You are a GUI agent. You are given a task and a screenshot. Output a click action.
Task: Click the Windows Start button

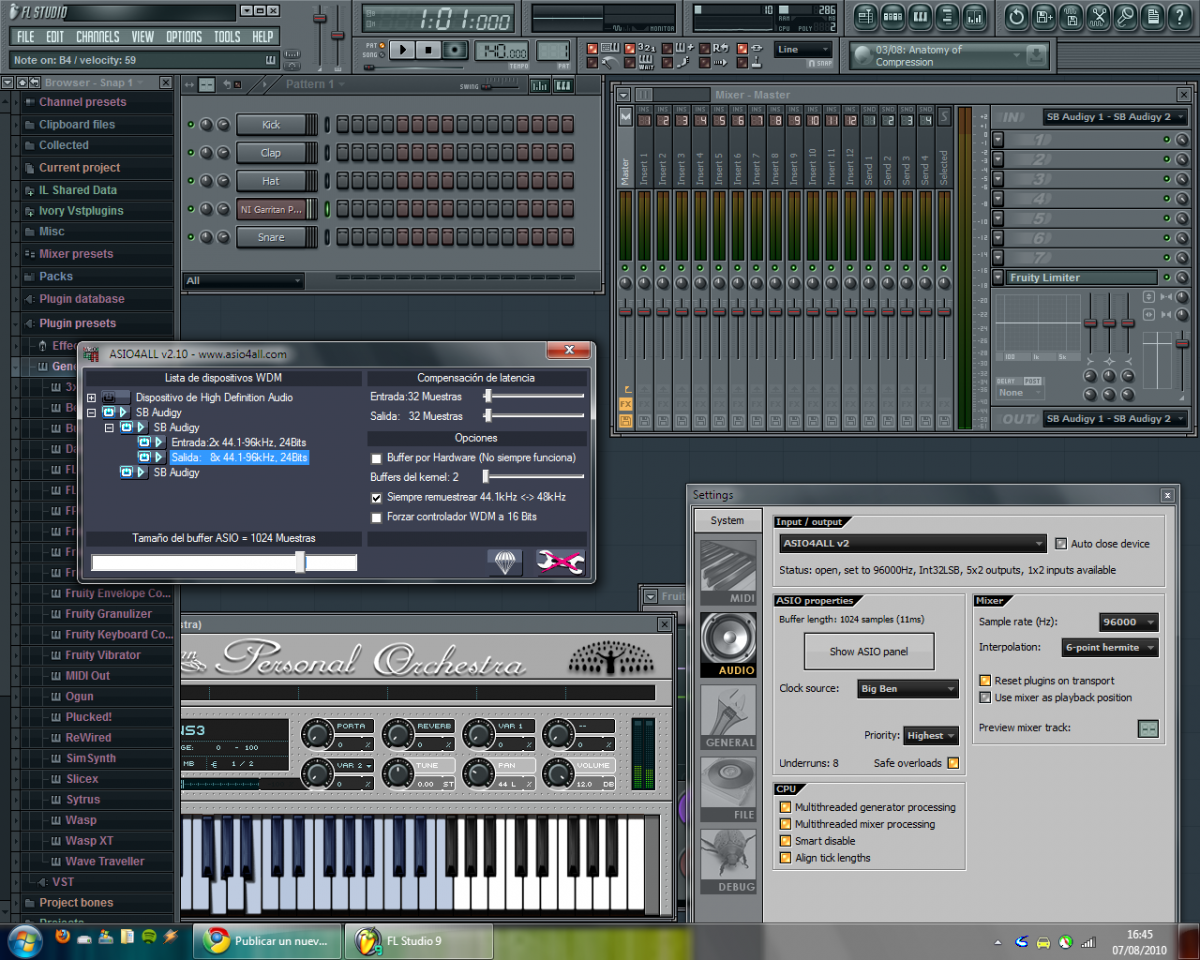point(24,940)
